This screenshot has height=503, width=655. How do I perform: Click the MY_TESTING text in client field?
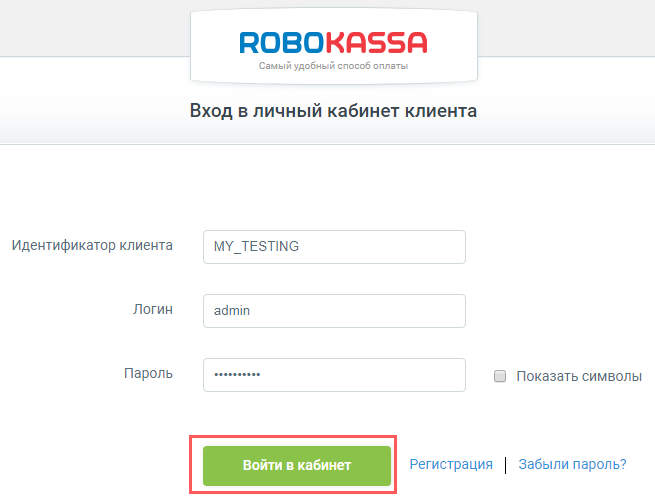(x=256, y=246)
